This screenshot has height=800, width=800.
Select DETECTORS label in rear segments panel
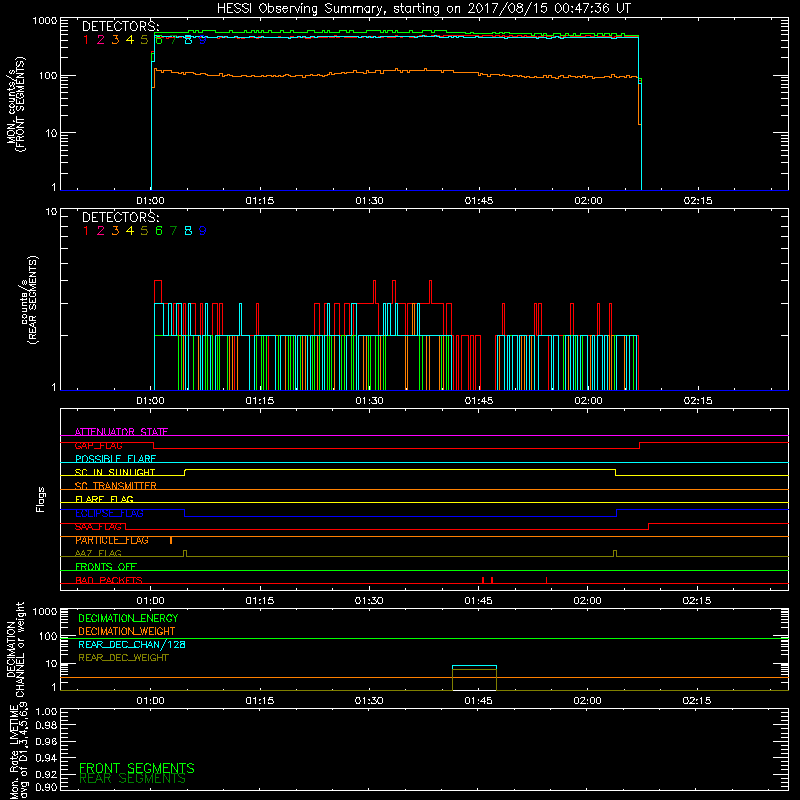point(120,217)
